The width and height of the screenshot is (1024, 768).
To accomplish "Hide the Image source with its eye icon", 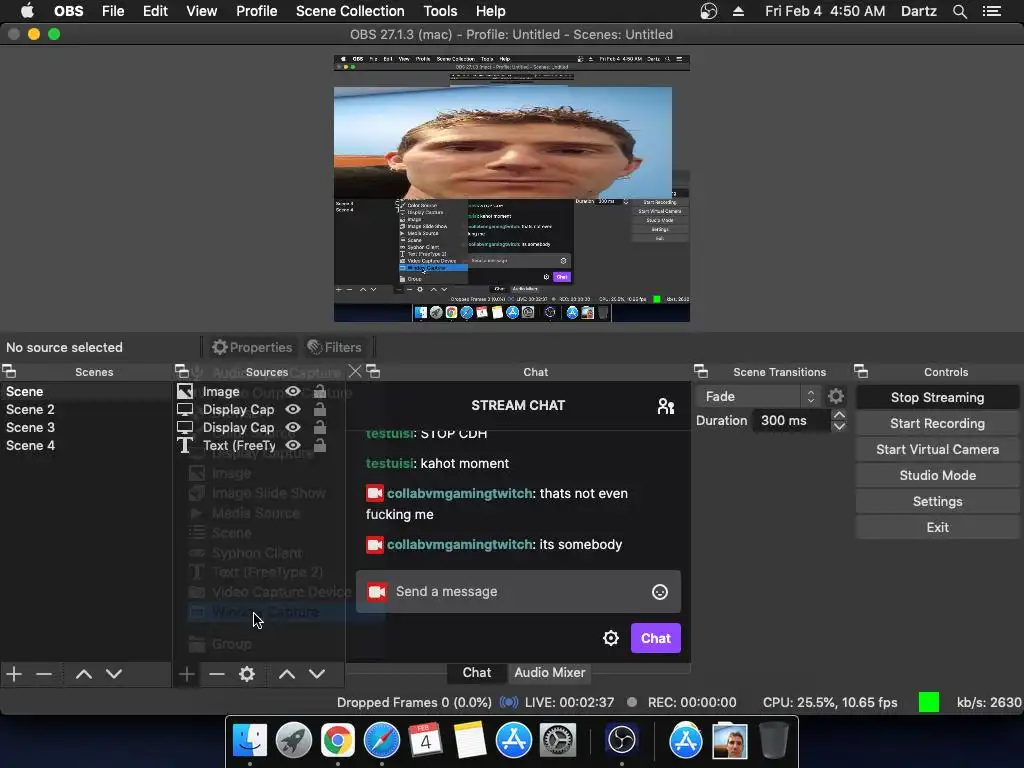I will pos(293,391).
